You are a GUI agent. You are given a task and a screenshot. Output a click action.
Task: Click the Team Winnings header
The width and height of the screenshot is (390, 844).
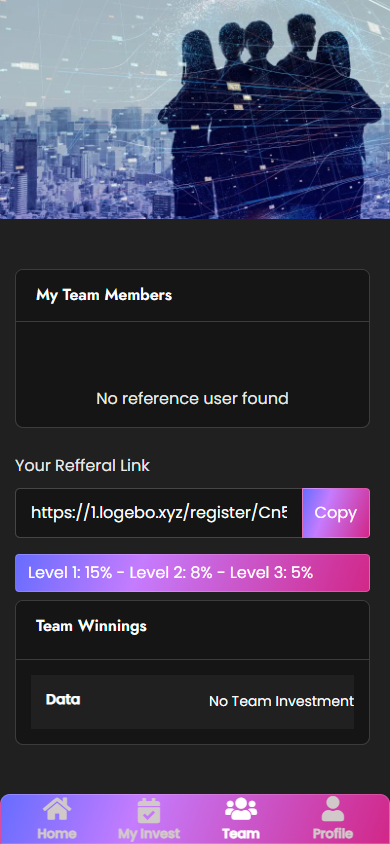click(x=91, y=626)
